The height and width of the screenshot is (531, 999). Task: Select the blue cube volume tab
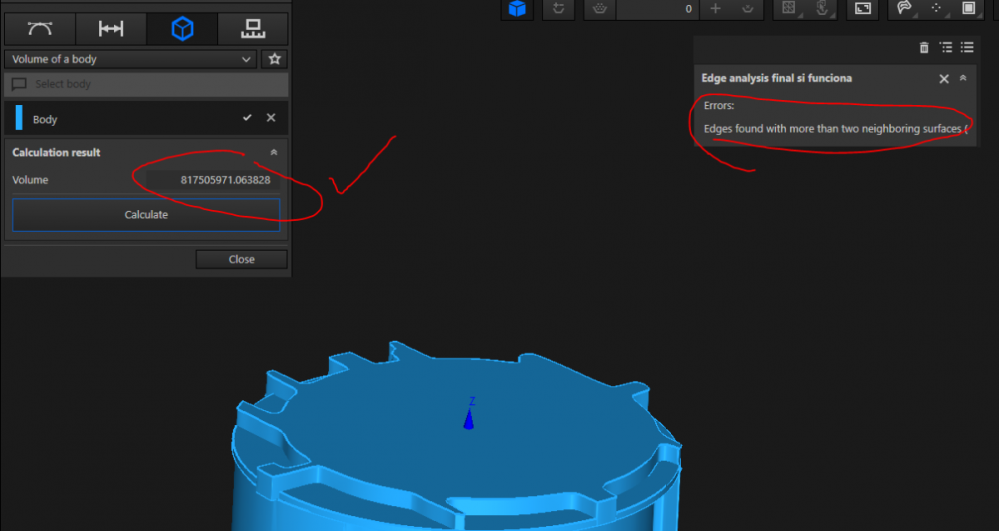182,29
